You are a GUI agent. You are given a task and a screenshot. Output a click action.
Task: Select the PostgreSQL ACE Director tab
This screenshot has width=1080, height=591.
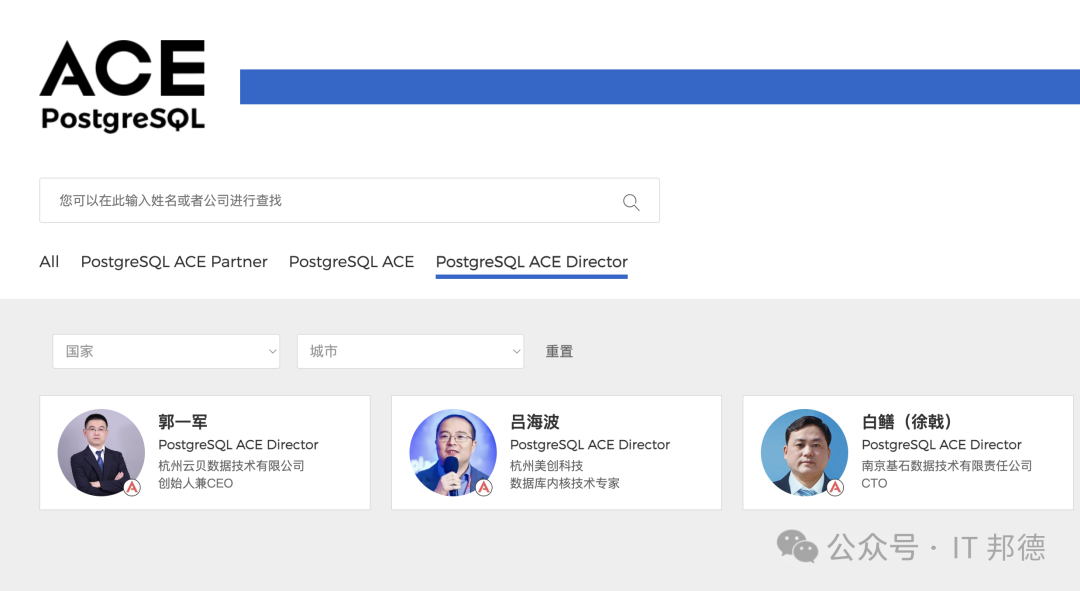pyautogui.click(x=531, y=262)
